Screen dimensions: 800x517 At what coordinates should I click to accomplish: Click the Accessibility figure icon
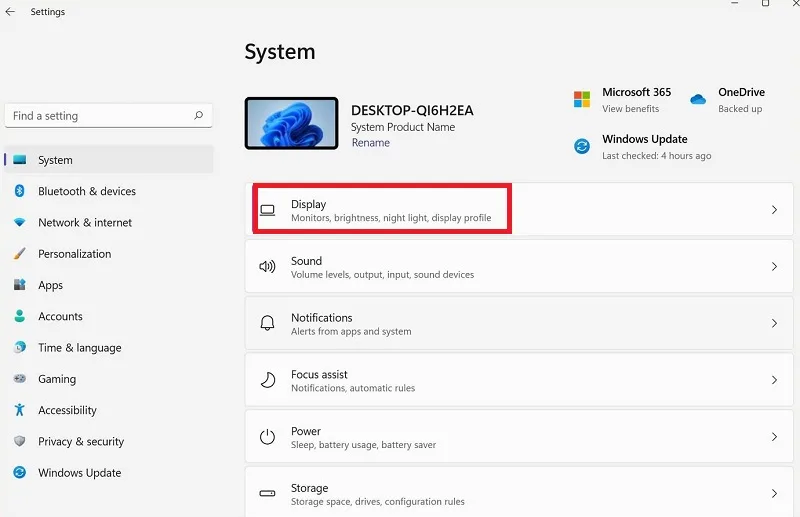[x=19, y=410]
